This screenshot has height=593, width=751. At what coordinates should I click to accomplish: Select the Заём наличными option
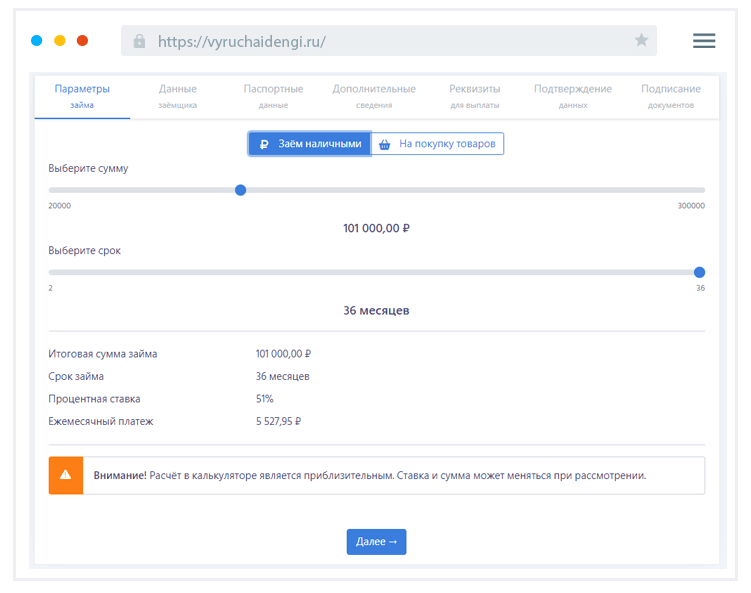coord(310,144)
